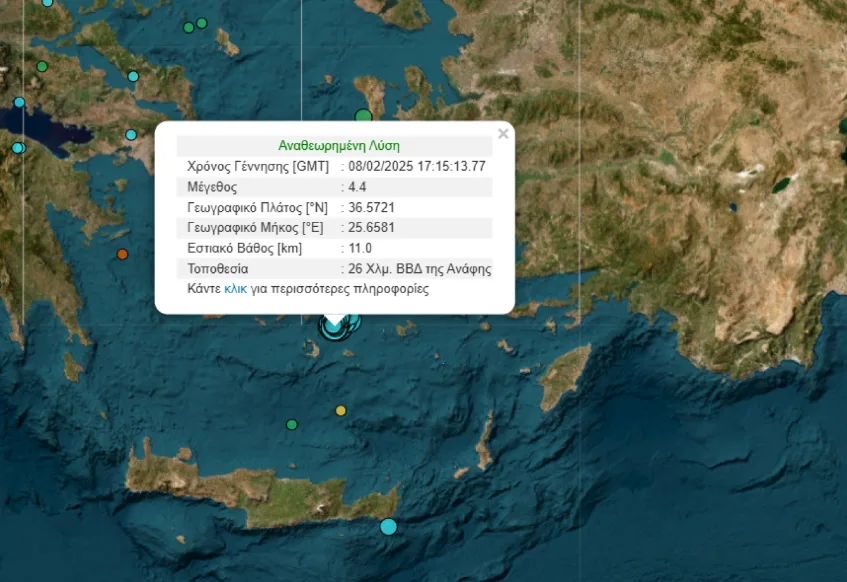847x582 pixels.
Task: Click the green marker beside the yellow one
Action: pos(292,424)
